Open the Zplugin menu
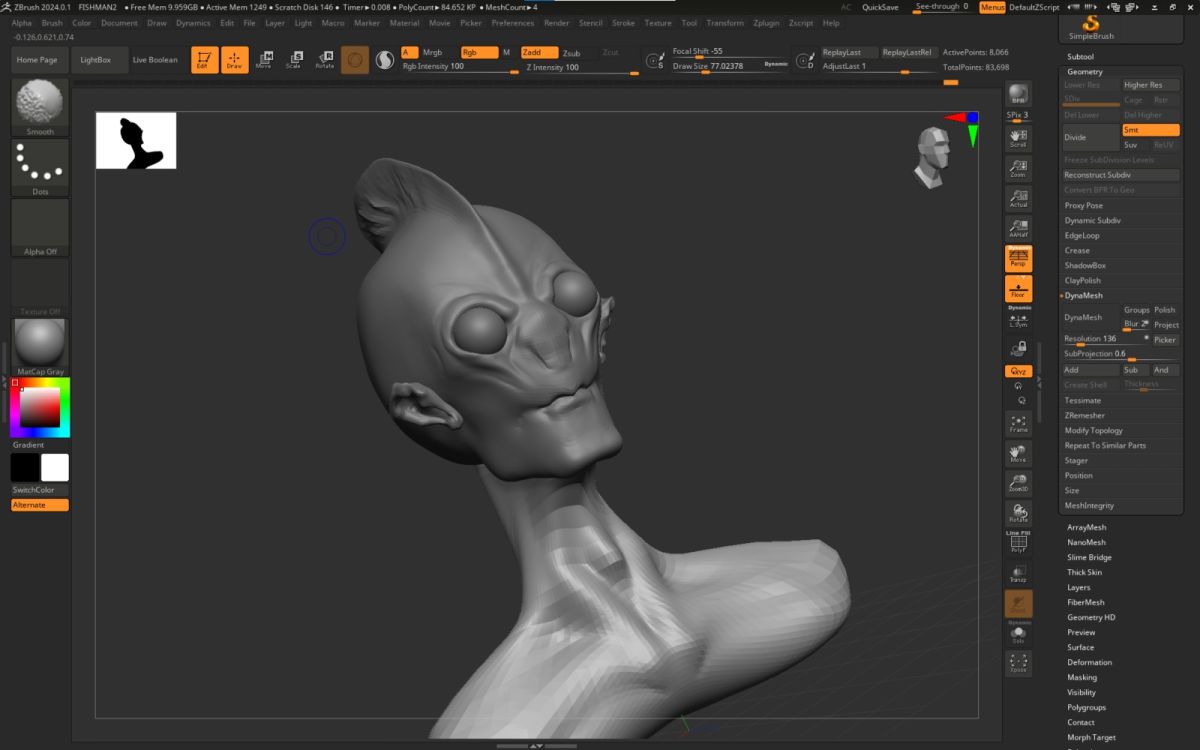 point(766,22)
